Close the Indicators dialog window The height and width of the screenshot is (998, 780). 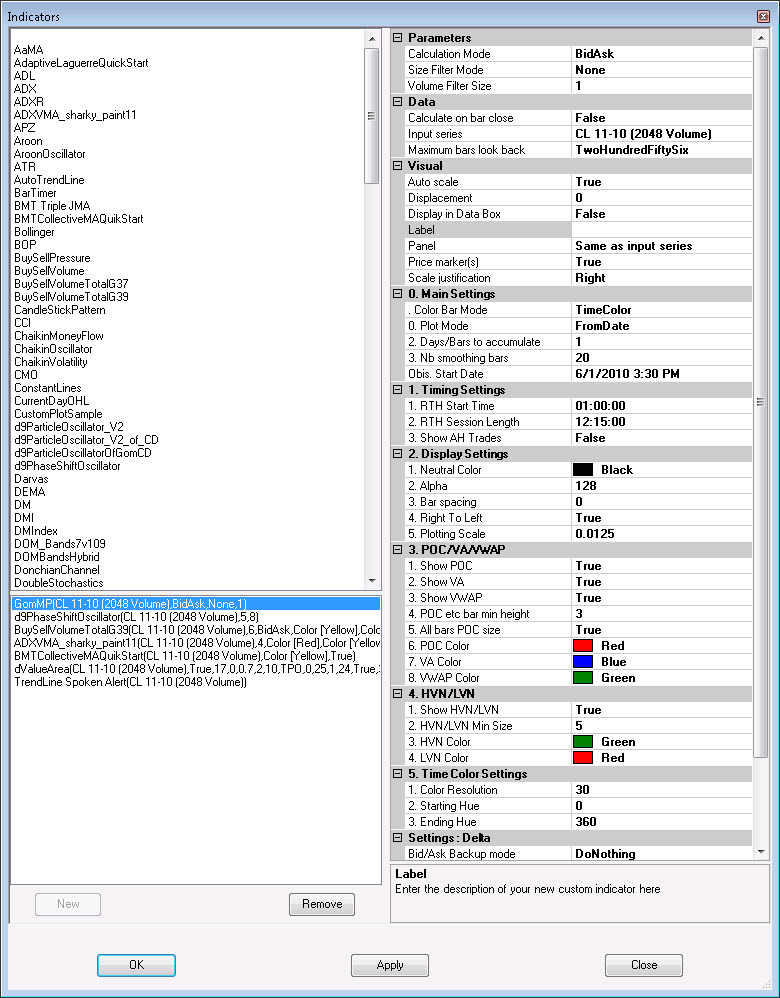pos(763,16)
